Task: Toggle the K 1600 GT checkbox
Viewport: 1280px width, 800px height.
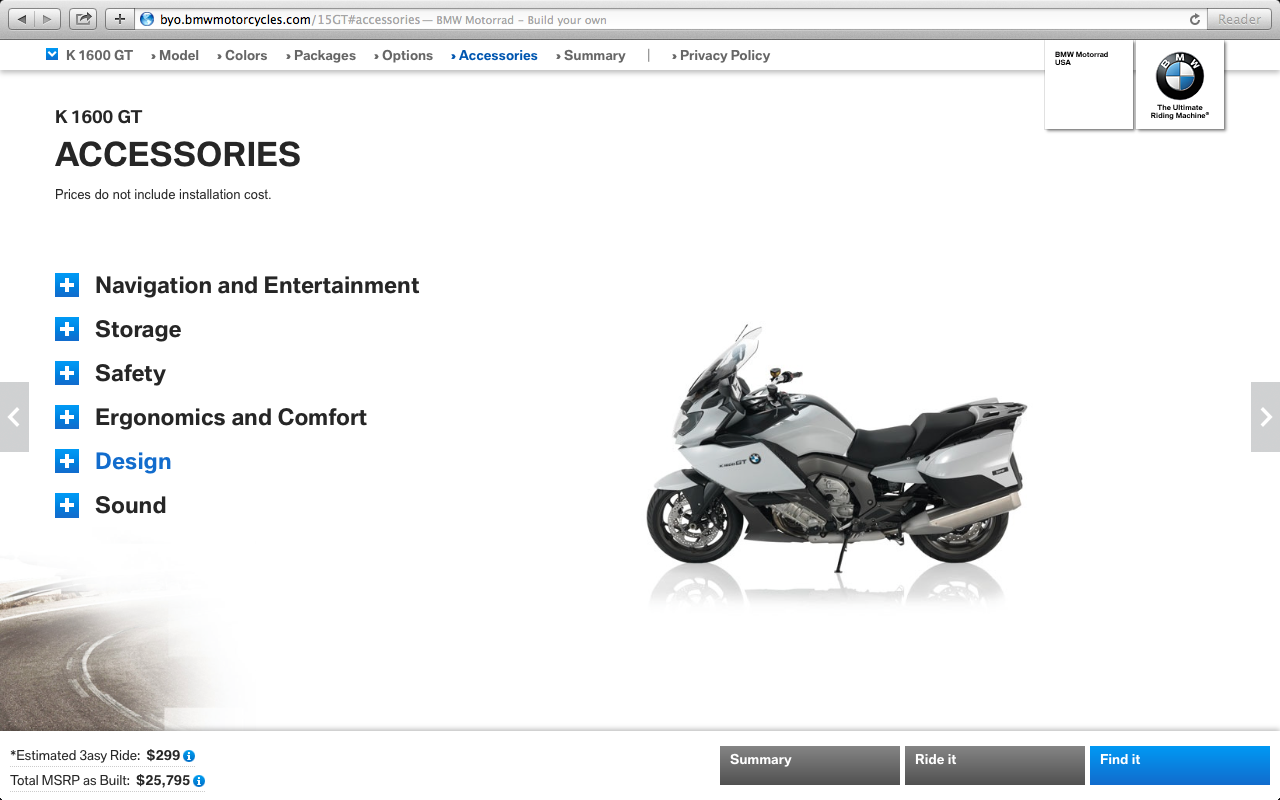Action: [x=52, y=55]
